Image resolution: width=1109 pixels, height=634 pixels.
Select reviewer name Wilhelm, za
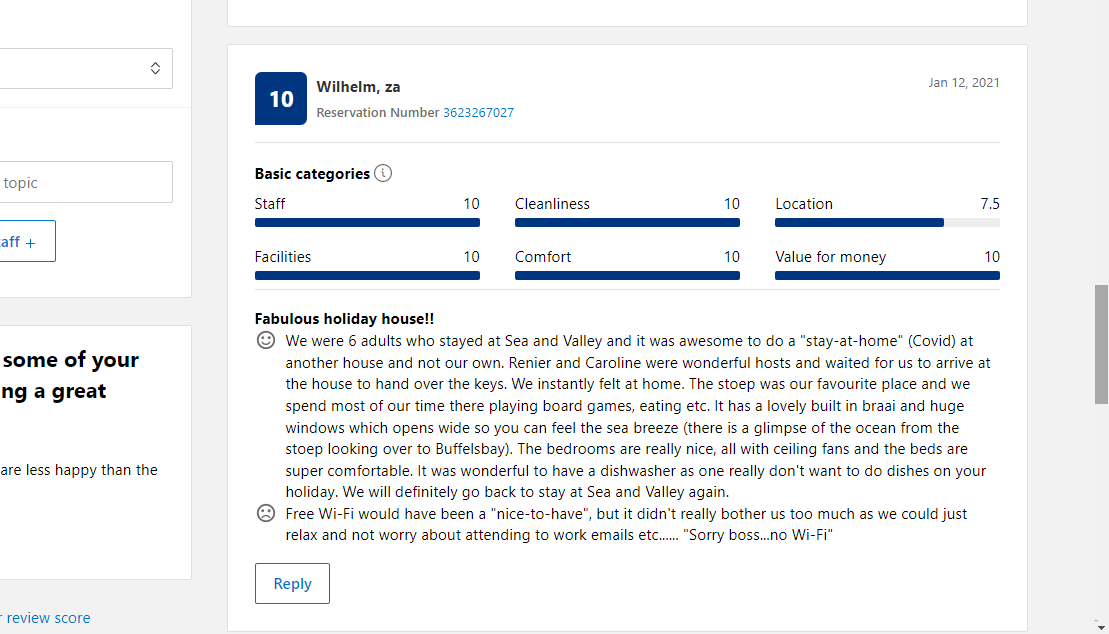pyautogui.click(x=358, y=87)
